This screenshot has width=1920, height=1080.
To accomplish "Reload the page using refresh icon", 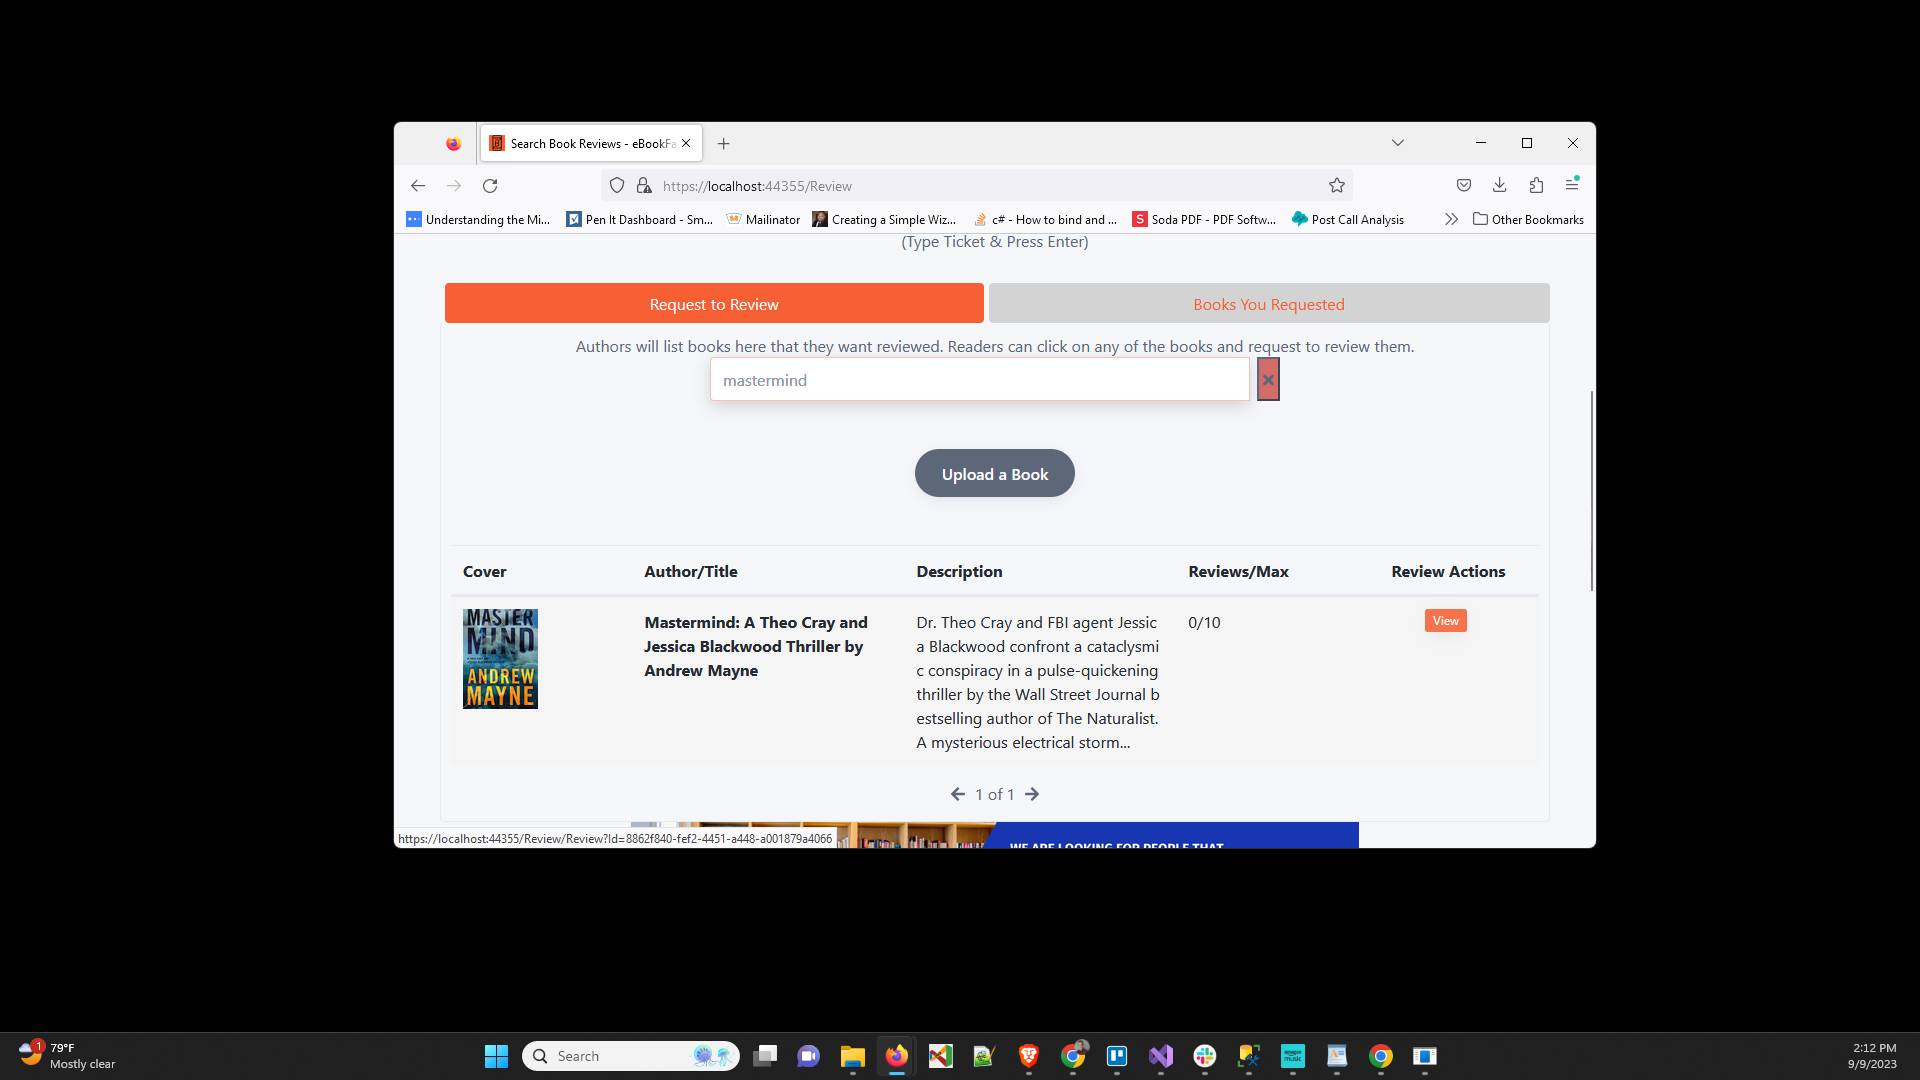I will point(490,186).
